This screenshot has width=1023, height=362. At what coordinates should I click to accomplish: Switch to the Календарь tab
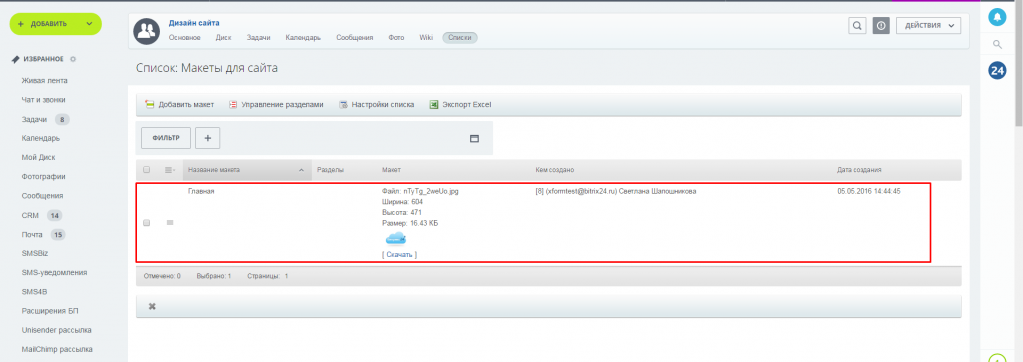[x=303, y=38]
